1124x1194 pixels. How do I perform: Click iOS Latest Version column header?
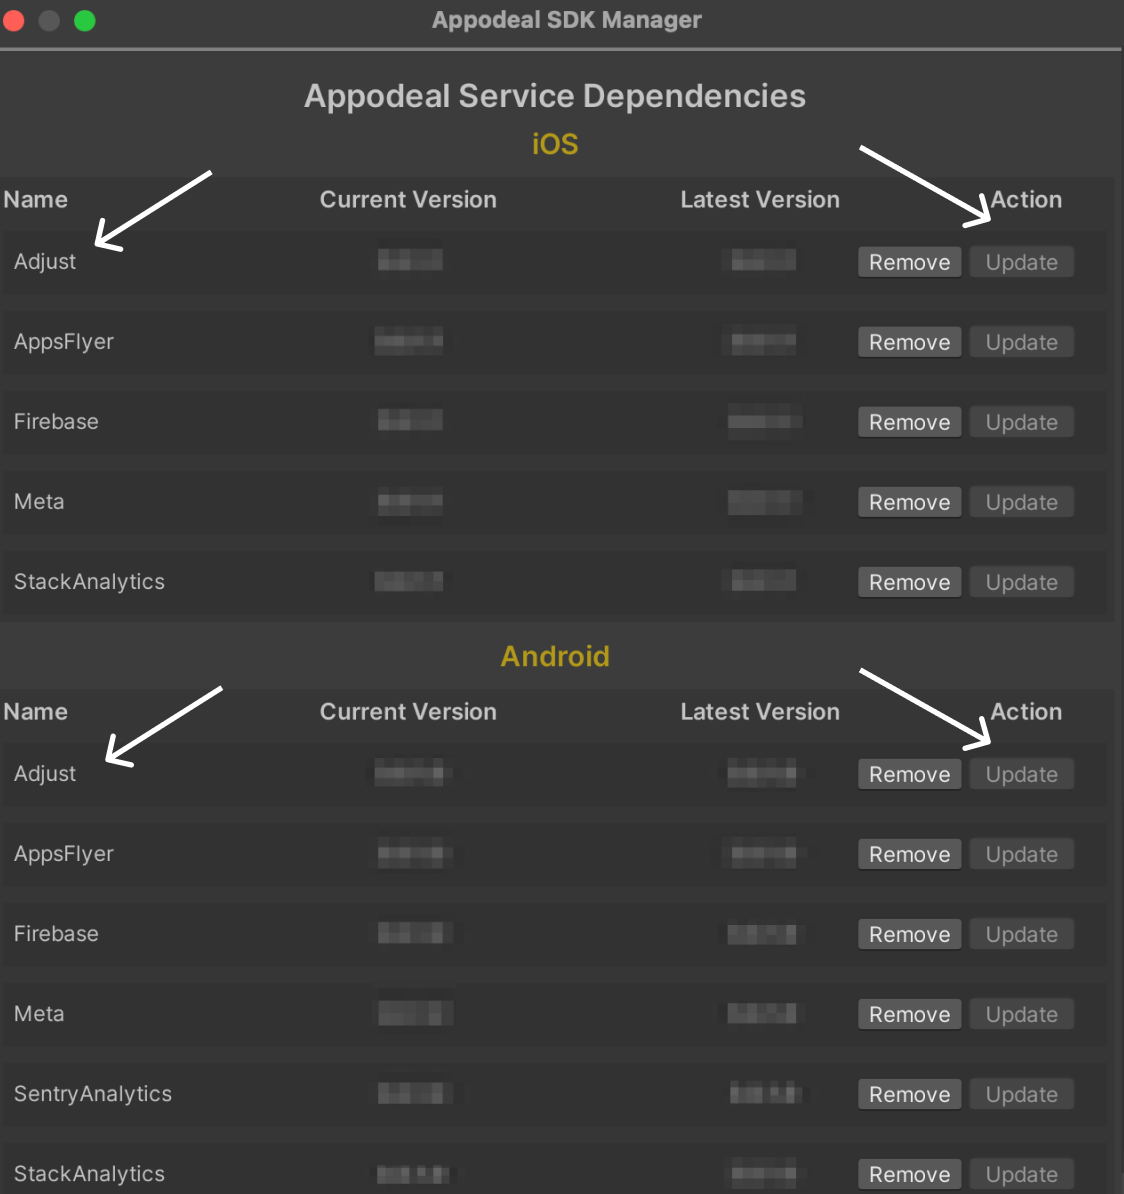click(x=759, y=200)
